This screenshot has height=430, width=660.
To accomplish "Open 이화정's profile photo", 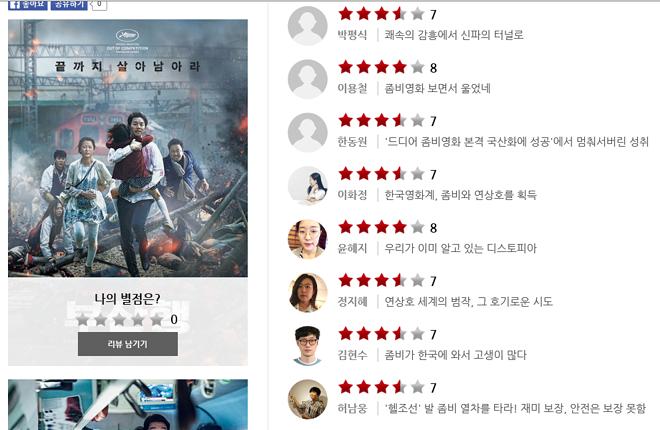I will coord(308,186).
